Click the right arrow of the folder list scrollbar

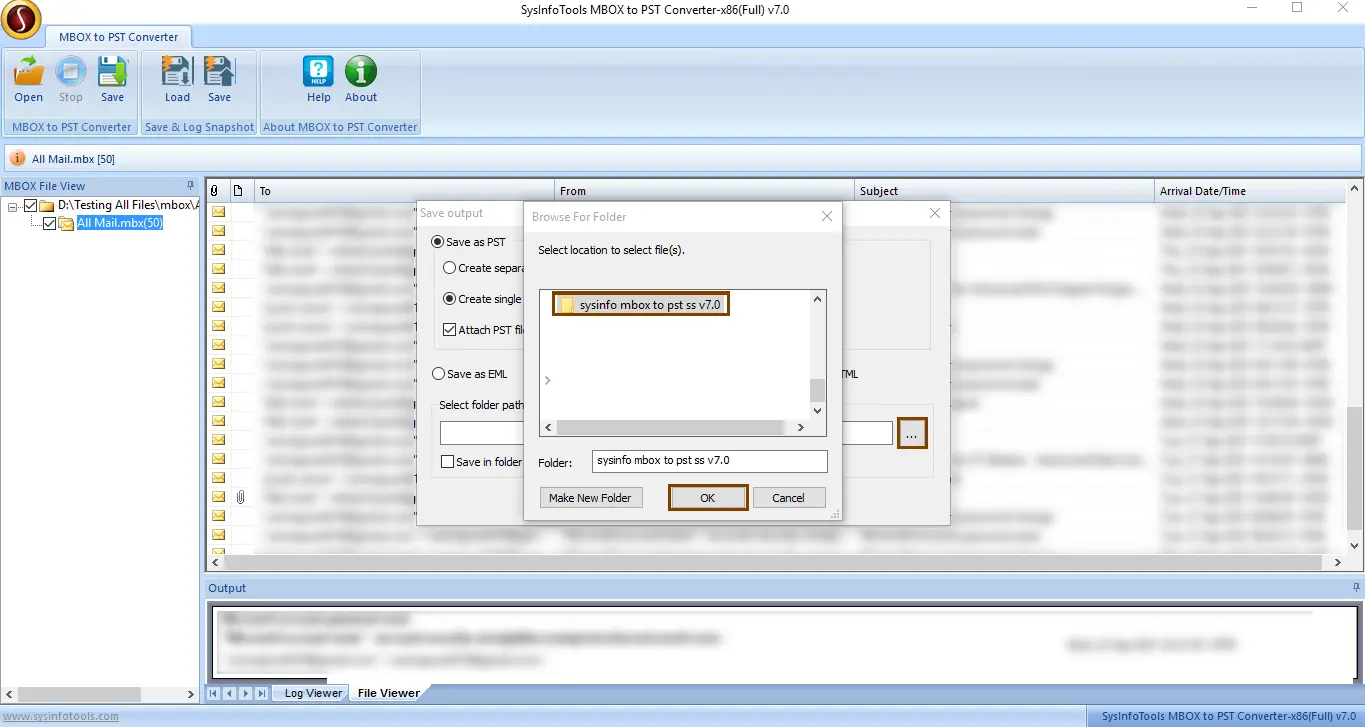tap(800, 427)
